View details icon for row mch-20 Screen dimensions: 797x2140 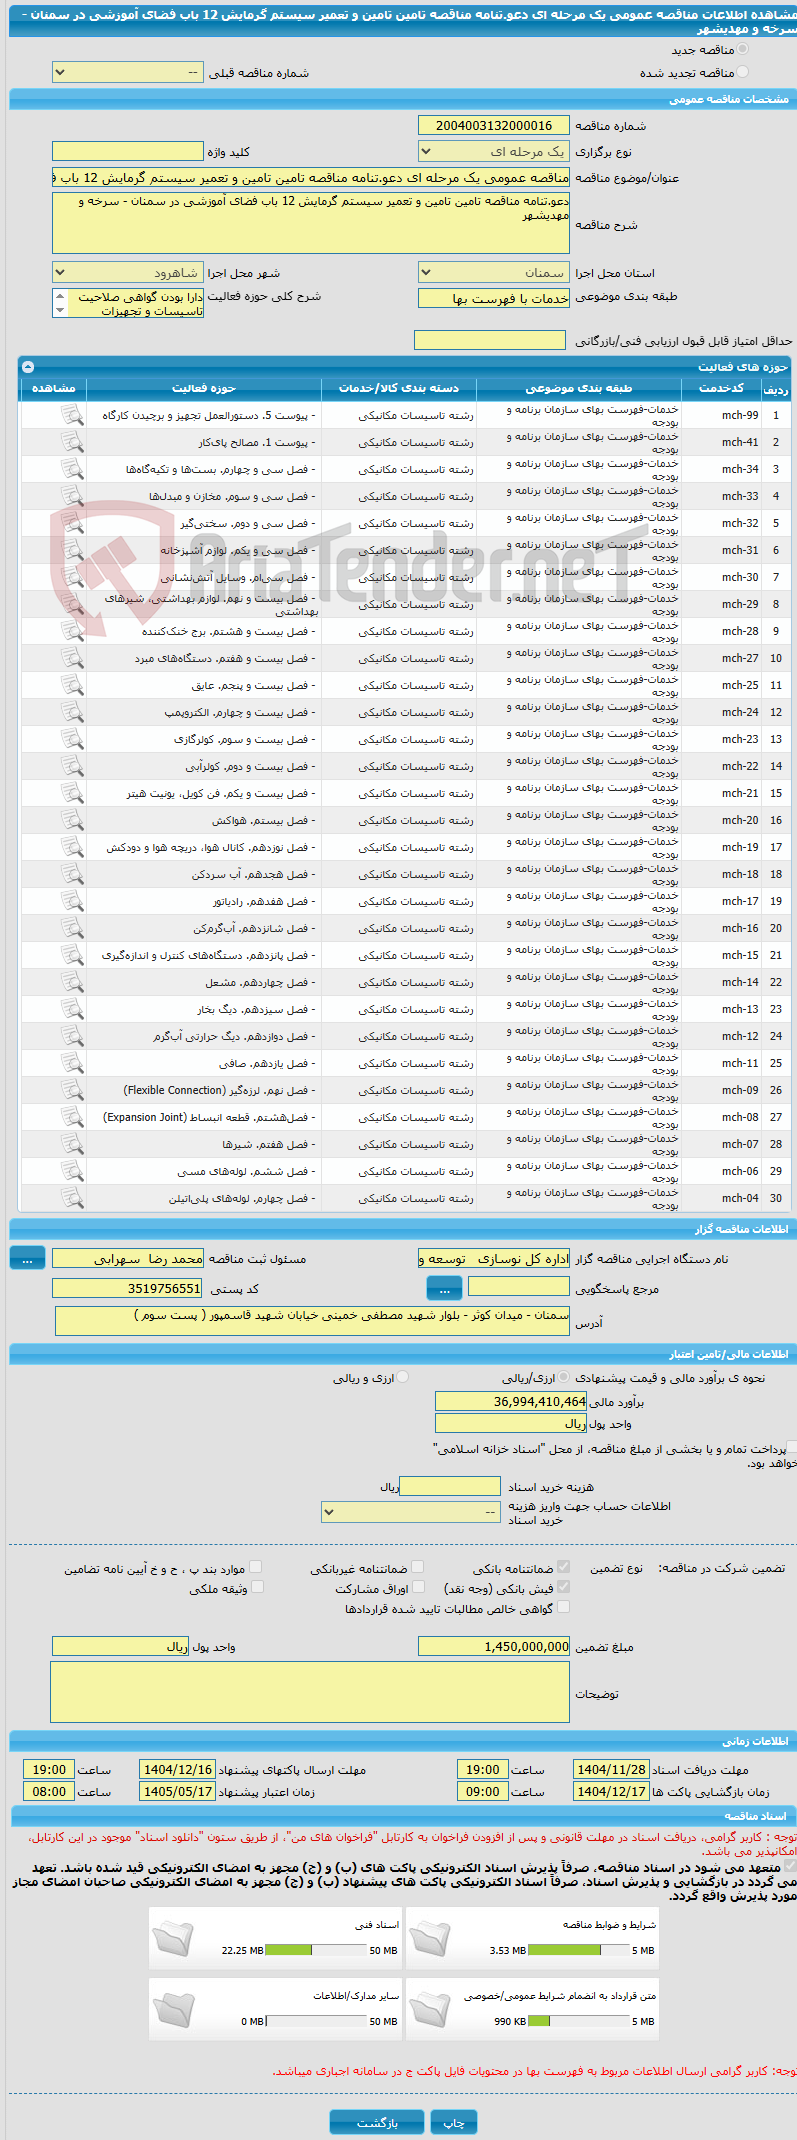72,820
